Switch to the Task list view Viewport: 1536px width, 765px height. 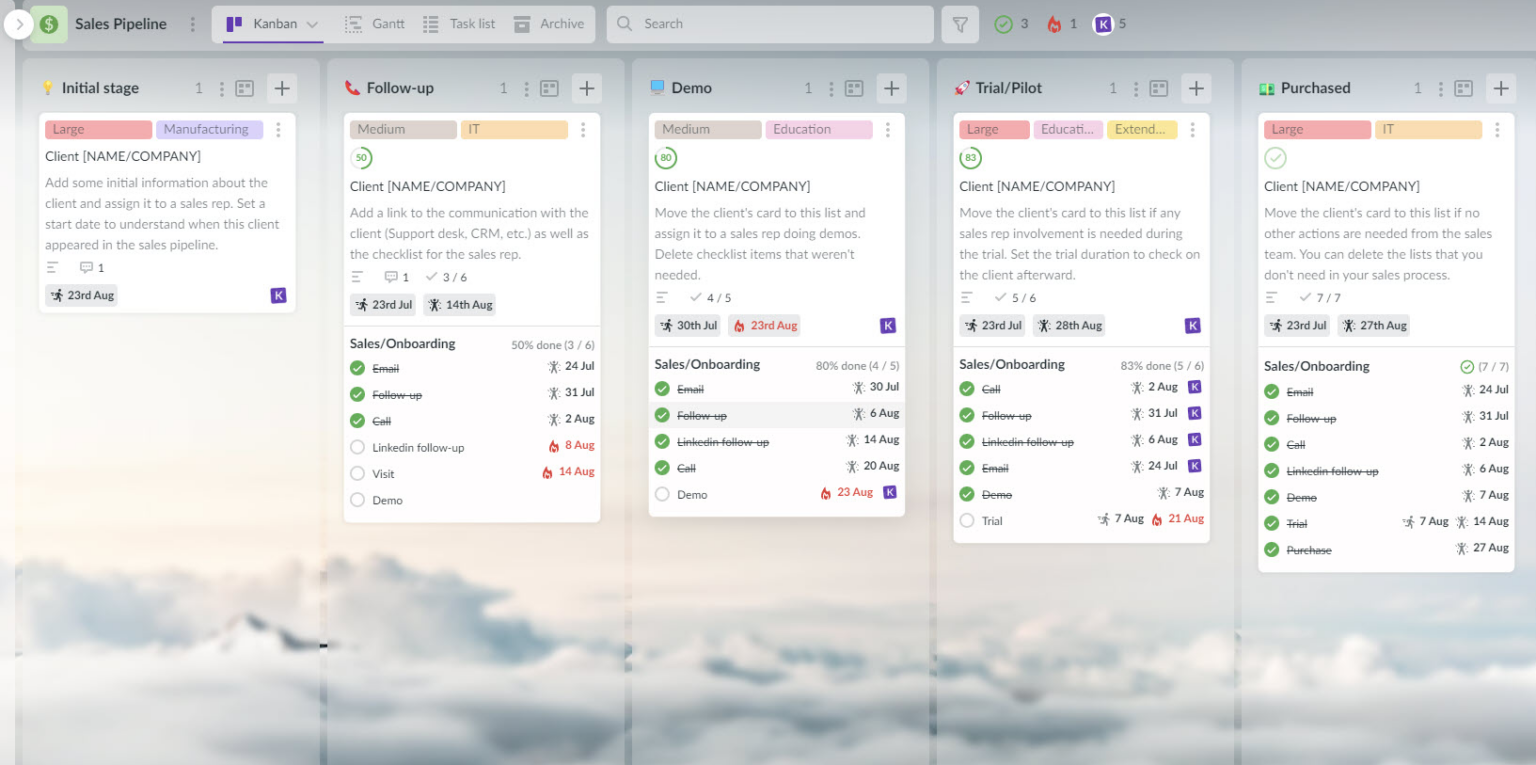click(x=459, y=24)
